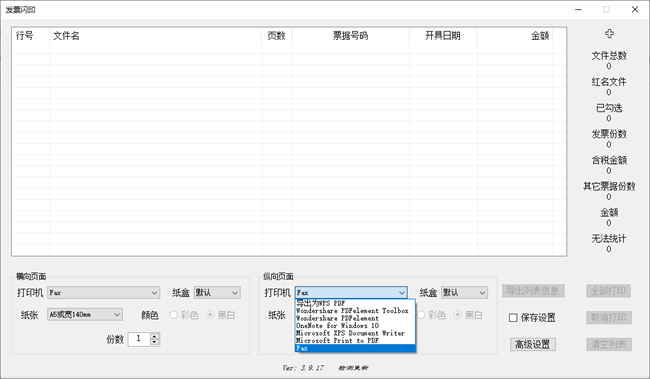Click the 金额 table column header
The height and width of the screenshot is (379, 650).
pyautogui.click(x=515, y=36)
